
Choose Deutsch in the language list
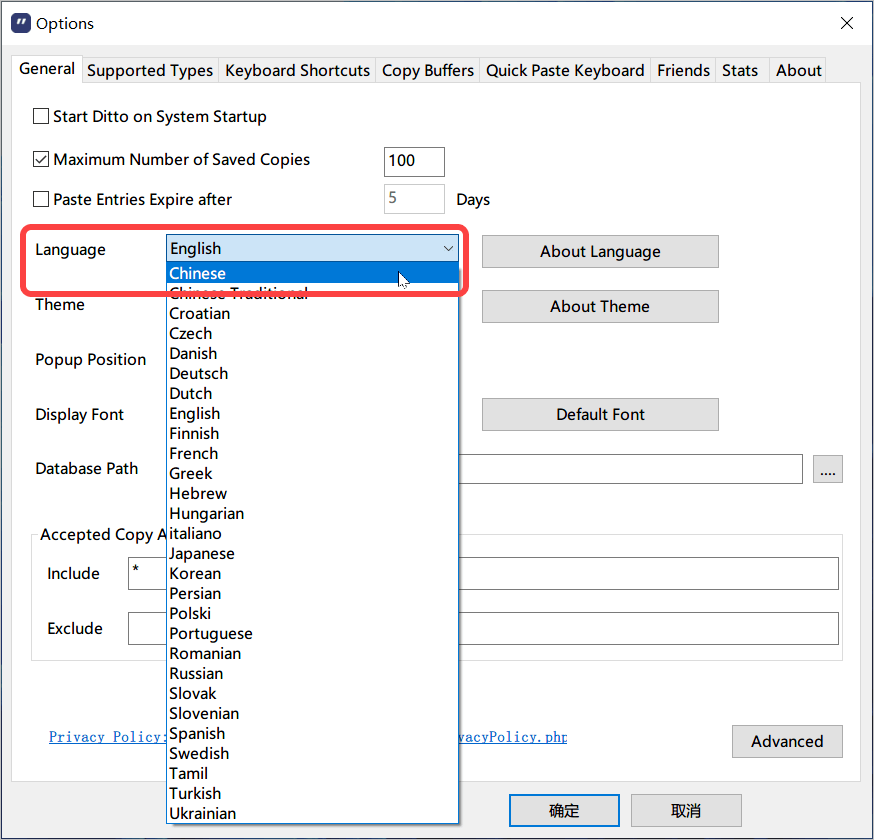pyautogui.click(x=312, y=374)
